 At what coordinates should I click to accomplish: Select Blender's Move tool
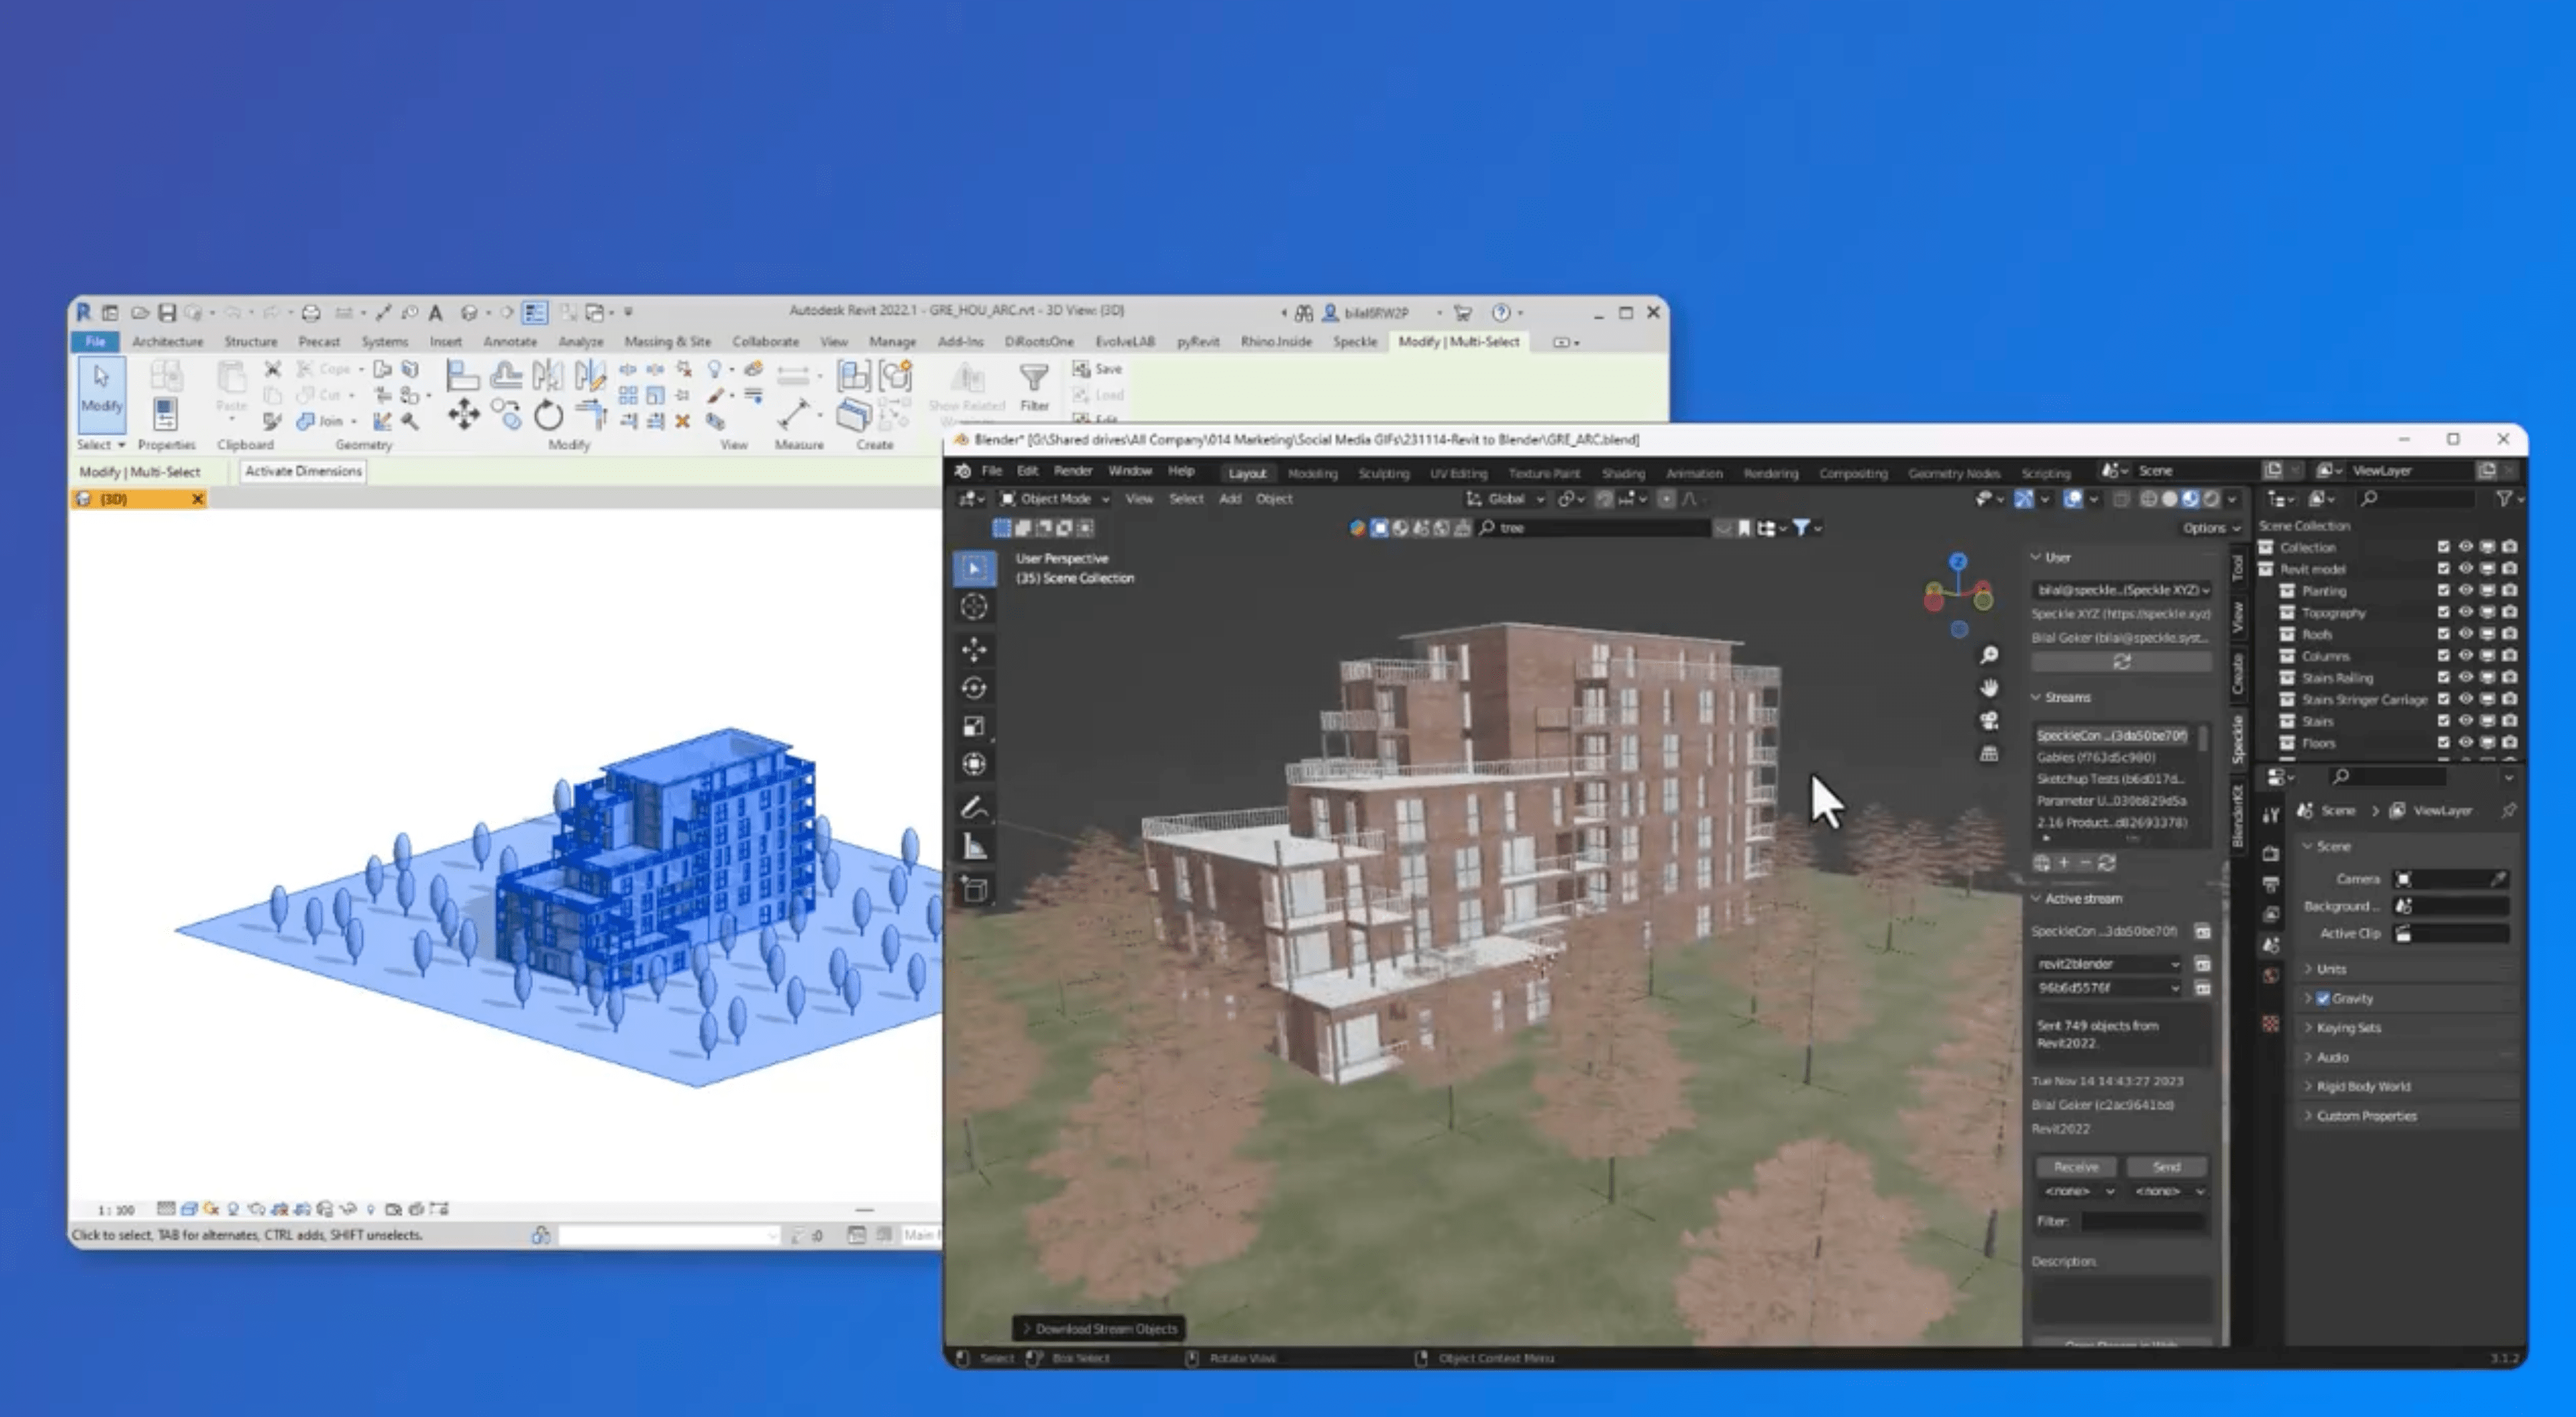975,650
